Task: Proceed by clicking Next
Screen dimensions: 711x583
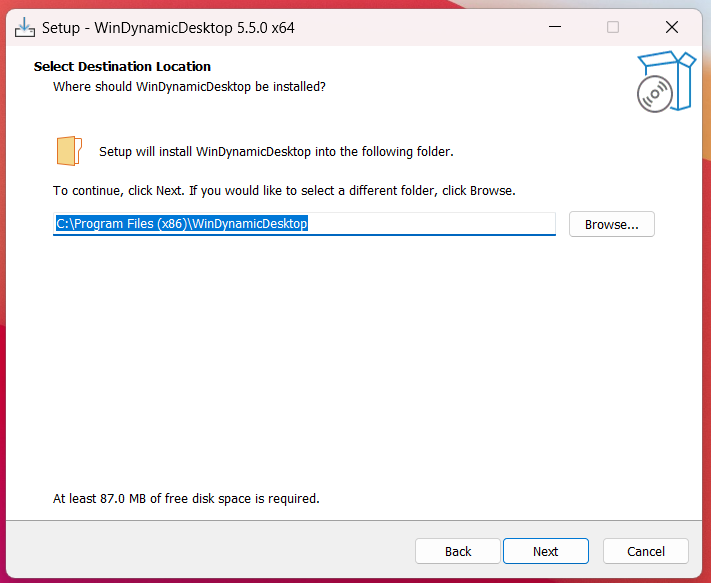Action: tap(545, 551)
